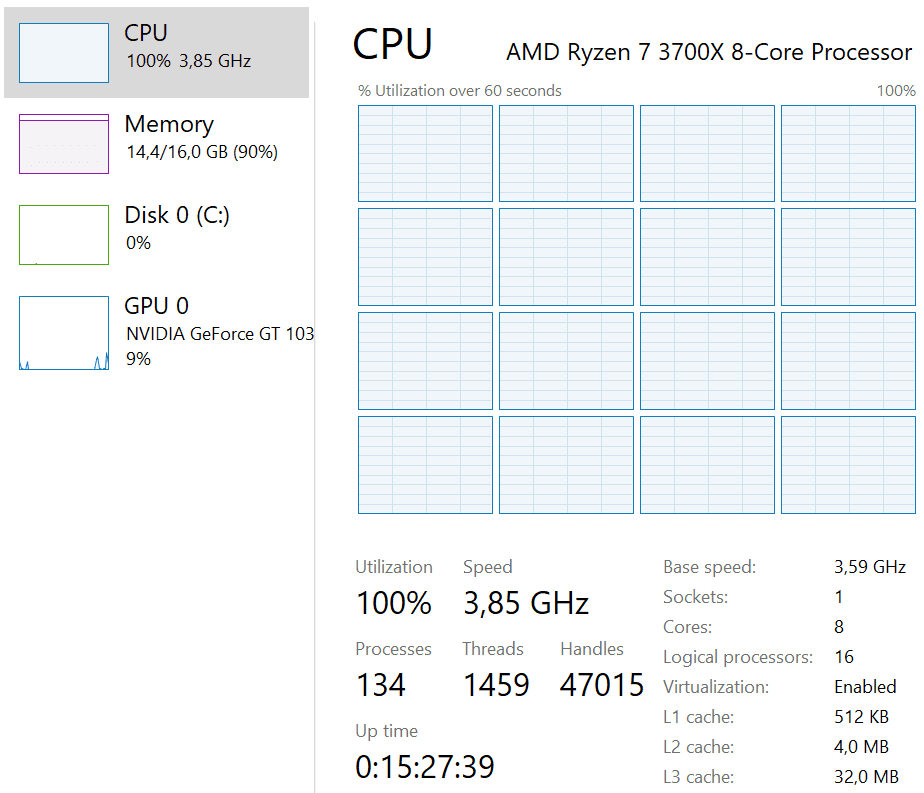Click the '% Utilization over 60 seconds' label
This screenshot has height=793, width=924.
click(460, 91)
